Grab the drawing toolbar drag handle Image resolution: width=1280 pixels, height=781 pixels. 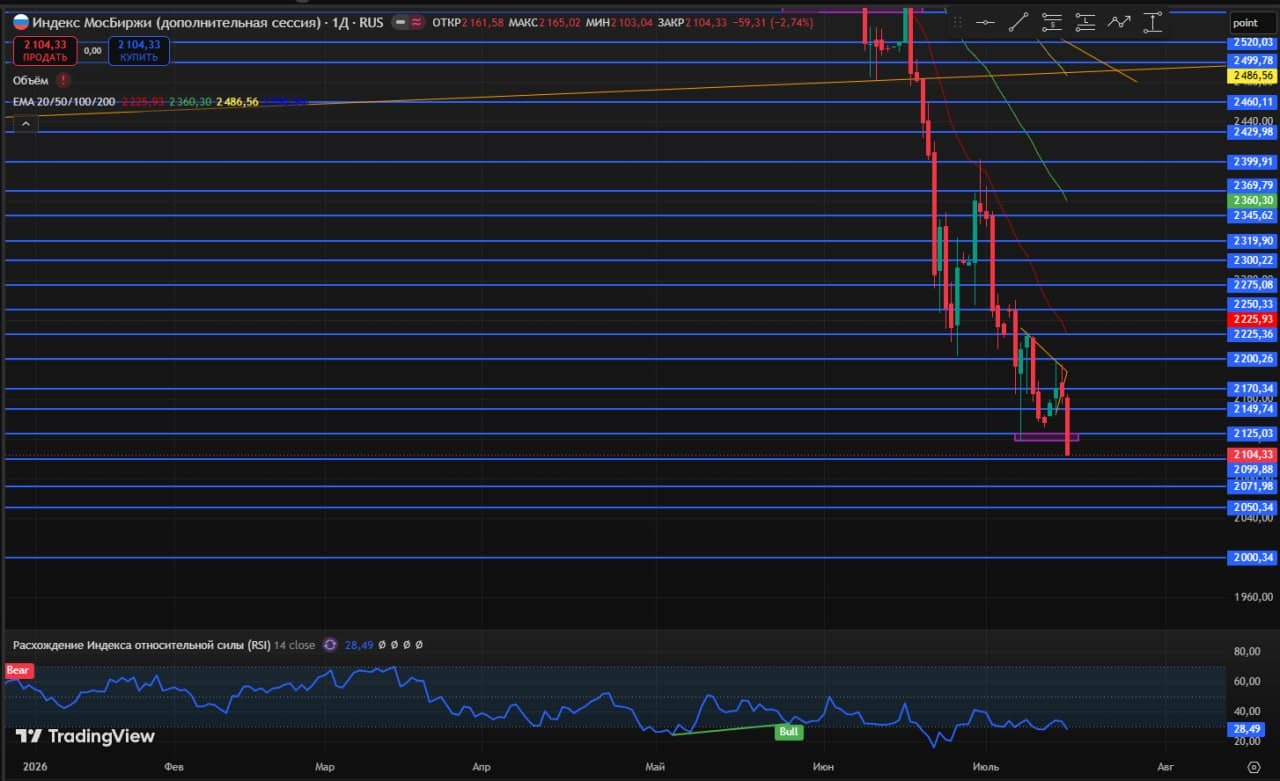[x=958, y=22]
